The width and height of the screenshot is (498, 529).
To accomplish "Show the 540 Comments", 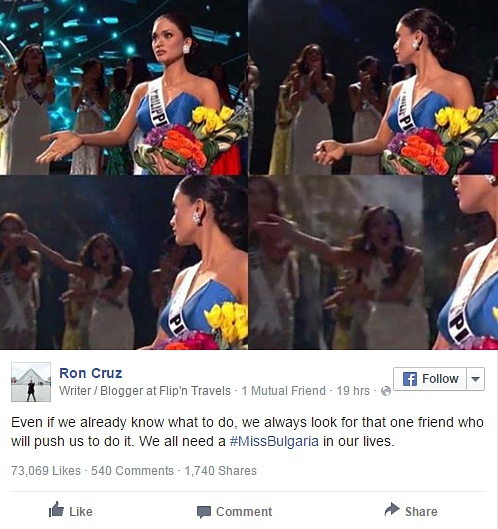I will [132, 471].
